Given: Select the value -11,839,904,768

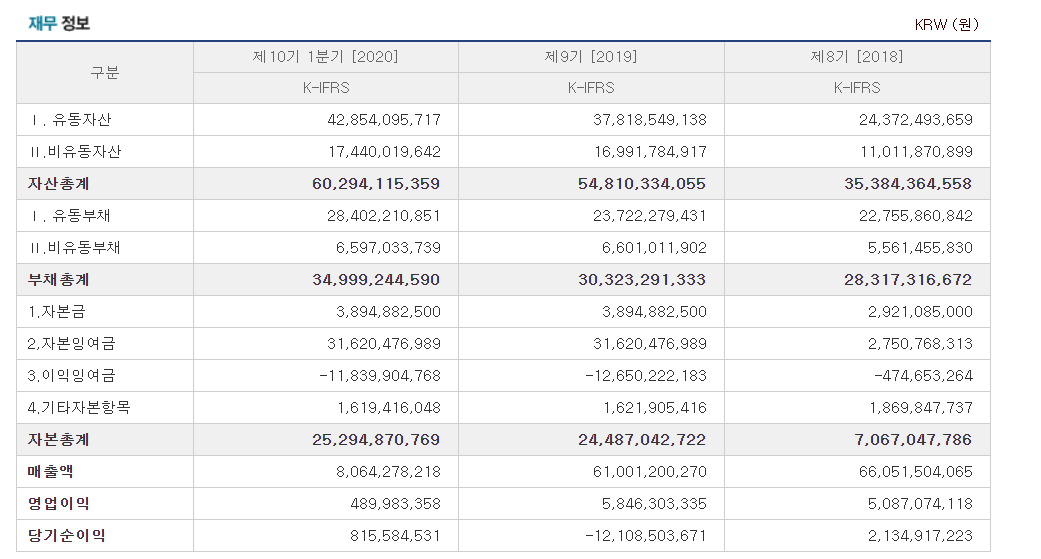Looking at the screenshot, I should tap(380, 376).
